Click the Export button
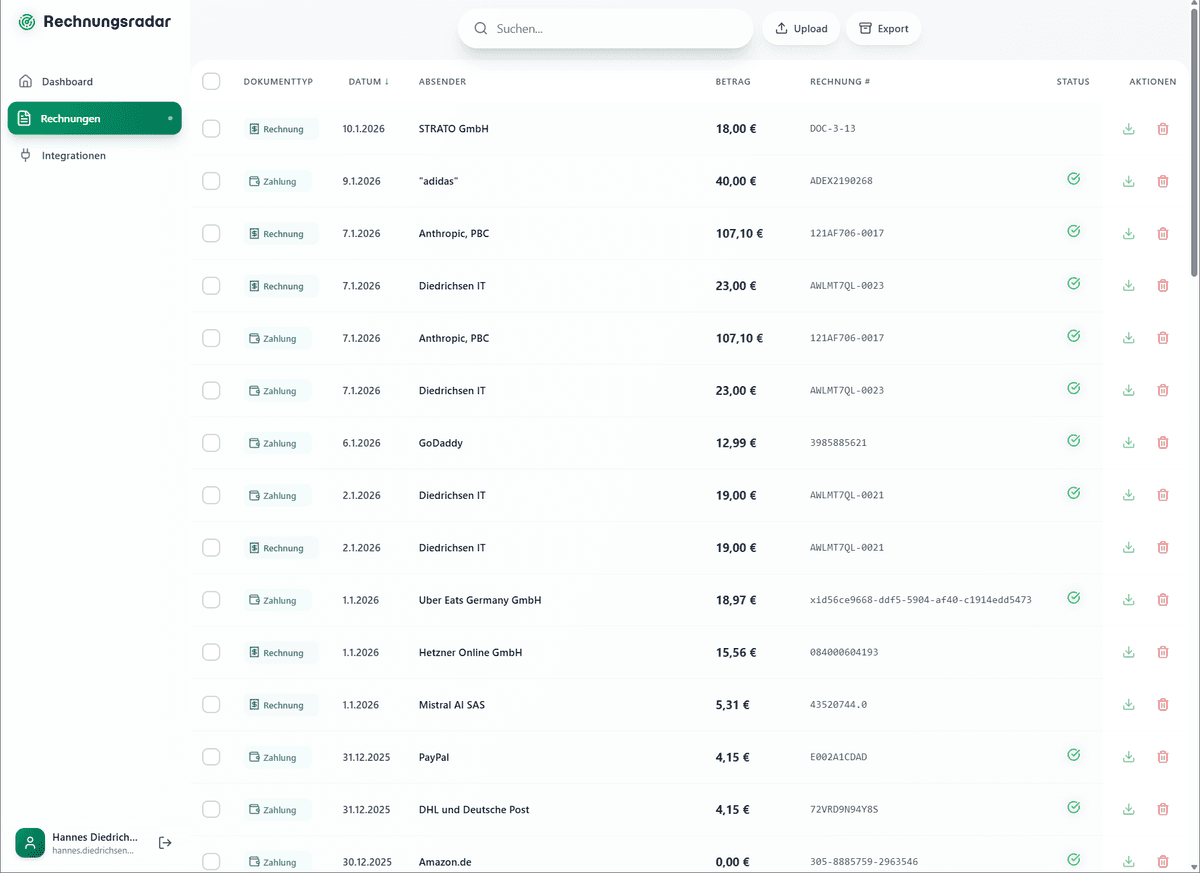The height and width of the screenshot is (873, 1200). coord(883,28)
